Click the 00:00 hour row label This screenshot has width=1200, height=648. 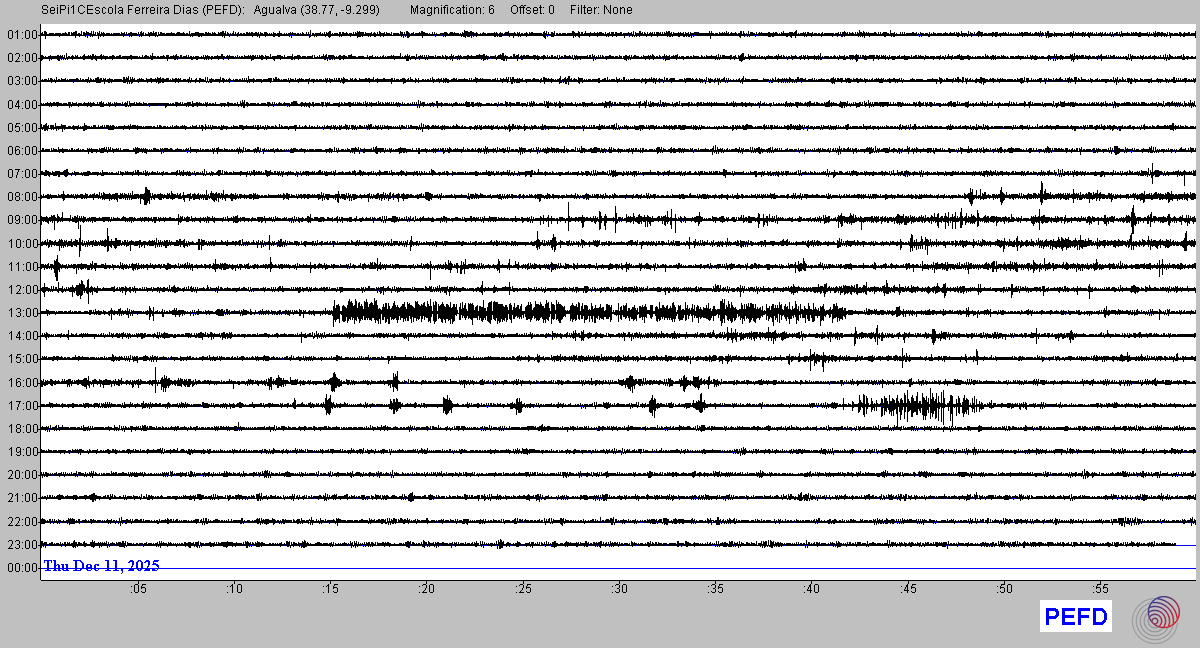(x=22, y=568)
